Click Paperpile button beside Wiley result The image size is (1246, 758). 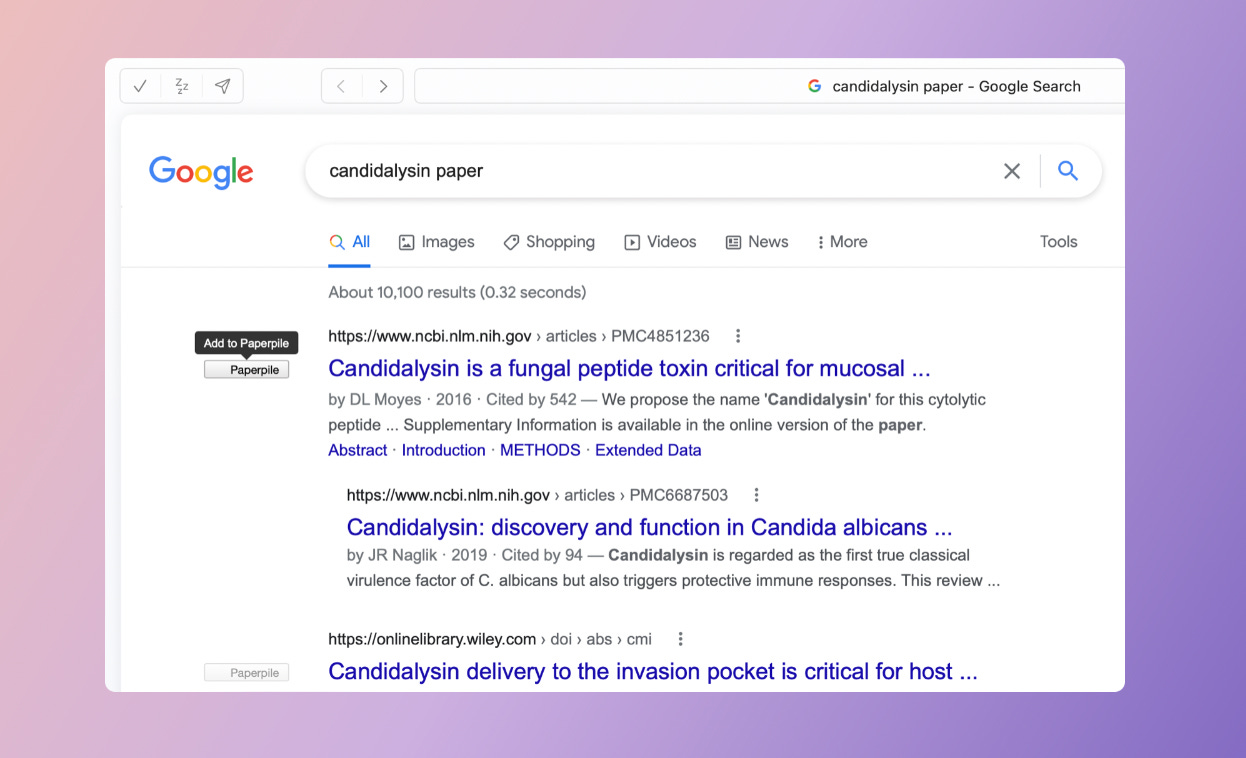247,673
